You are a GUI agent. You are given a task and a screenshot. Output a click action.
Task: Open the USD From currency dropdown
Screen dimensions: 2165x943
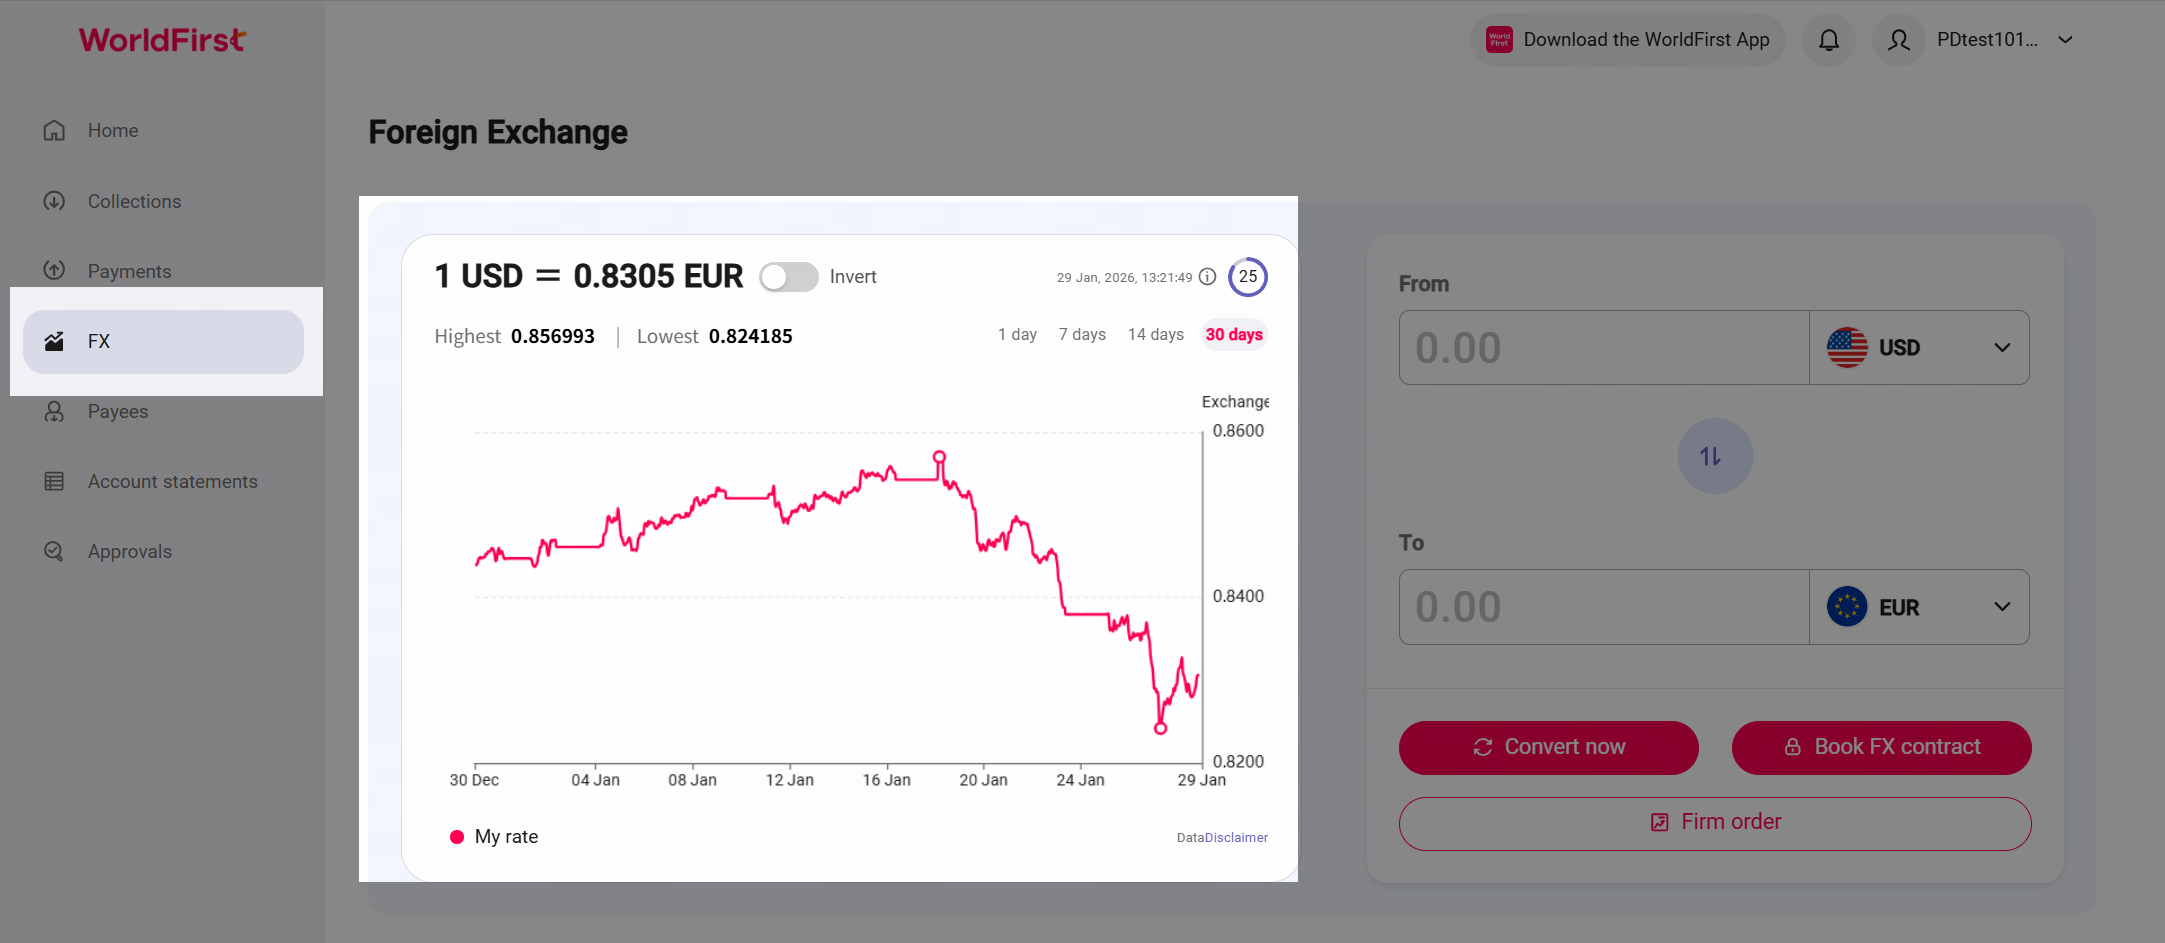coord(1918,348)
